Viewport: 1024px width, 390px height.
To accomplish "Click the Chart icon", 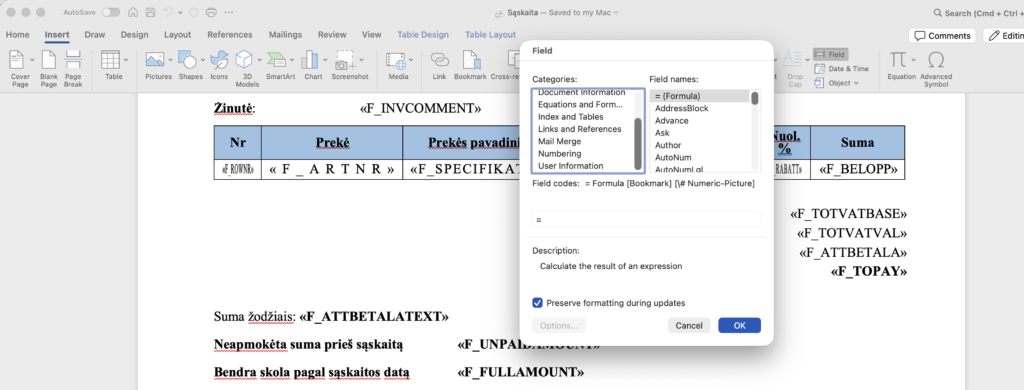I will coord(310,60).
